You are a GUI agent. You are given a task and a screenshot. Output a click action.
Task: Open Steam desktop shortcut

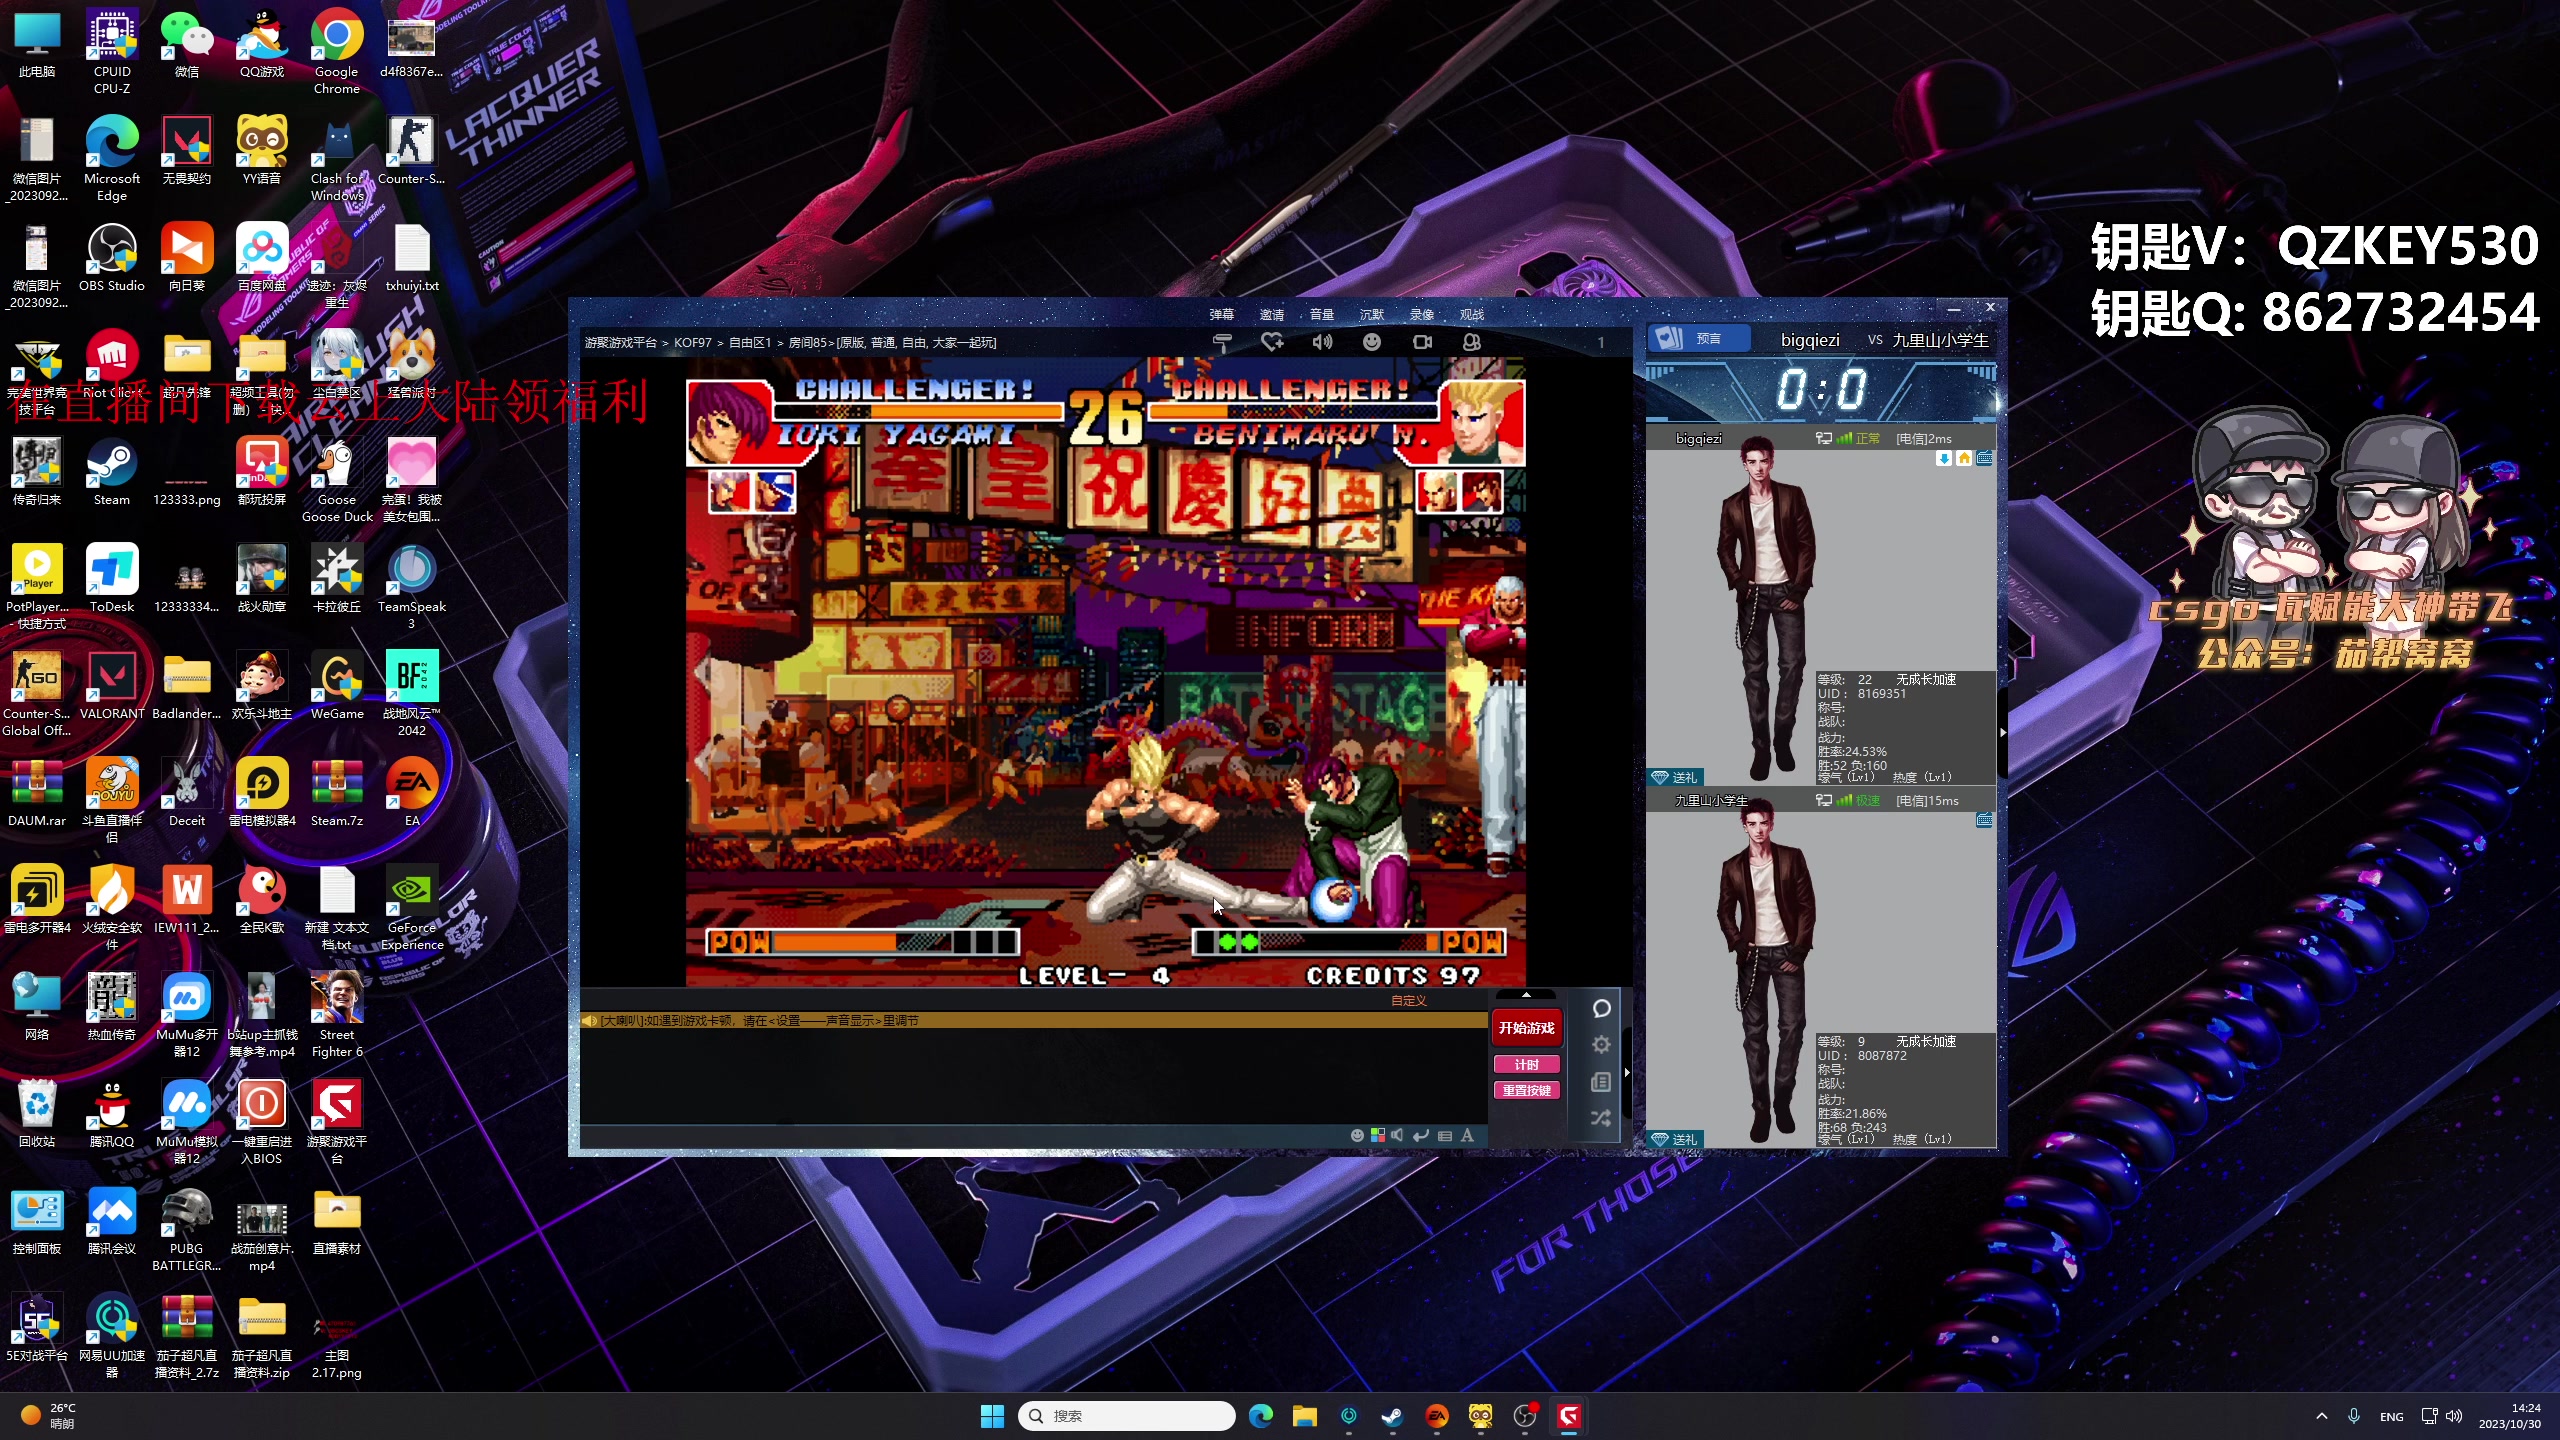click(111, 473)
